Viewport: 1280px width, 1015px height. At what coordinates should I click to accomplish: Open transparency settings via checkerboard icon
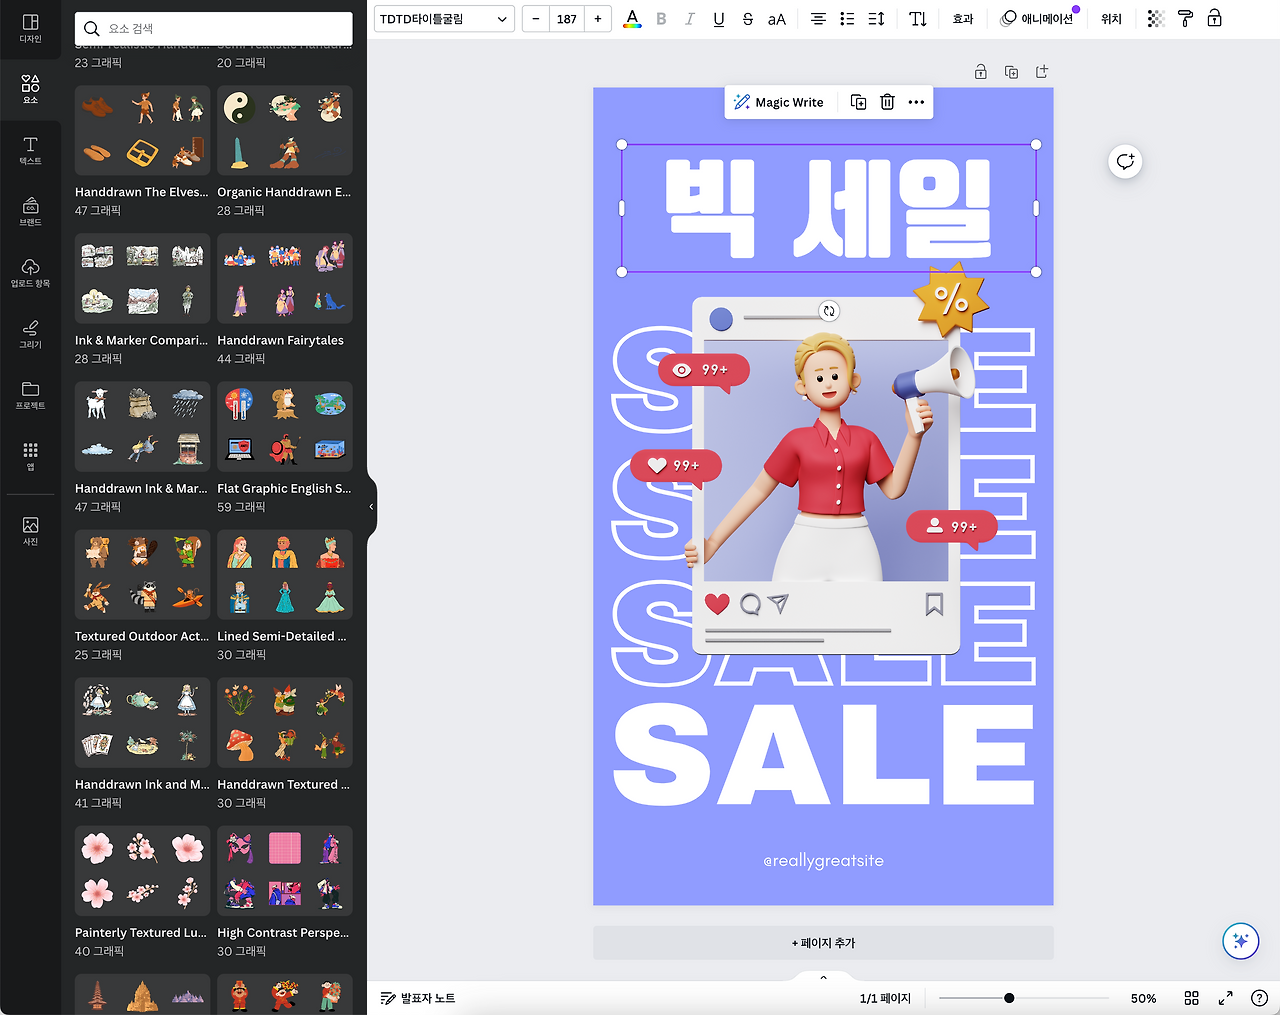(x=1155, y=18)
